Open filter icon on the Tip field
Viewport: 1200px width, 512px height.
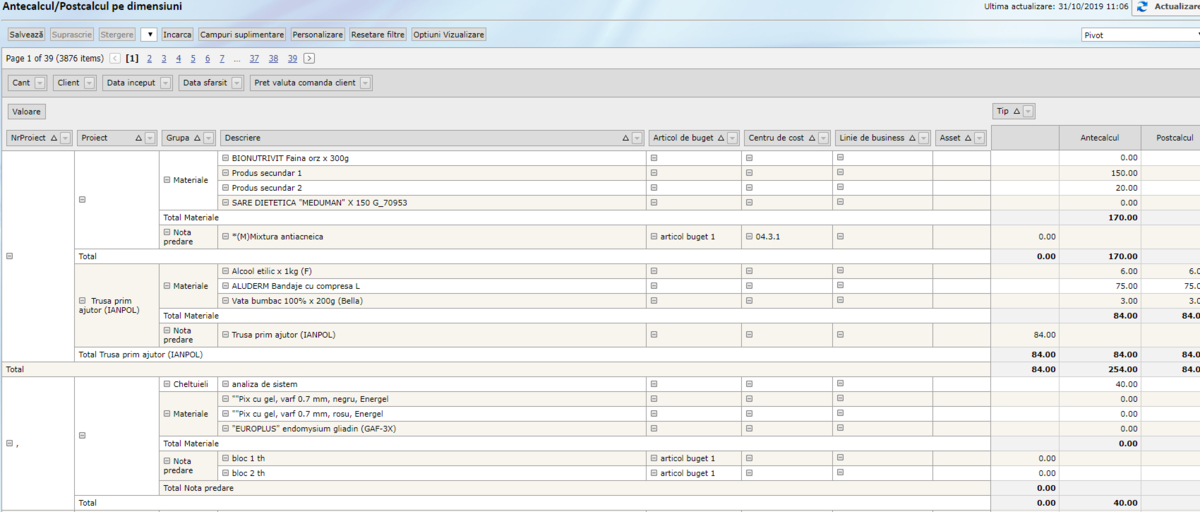point(1028,111)
